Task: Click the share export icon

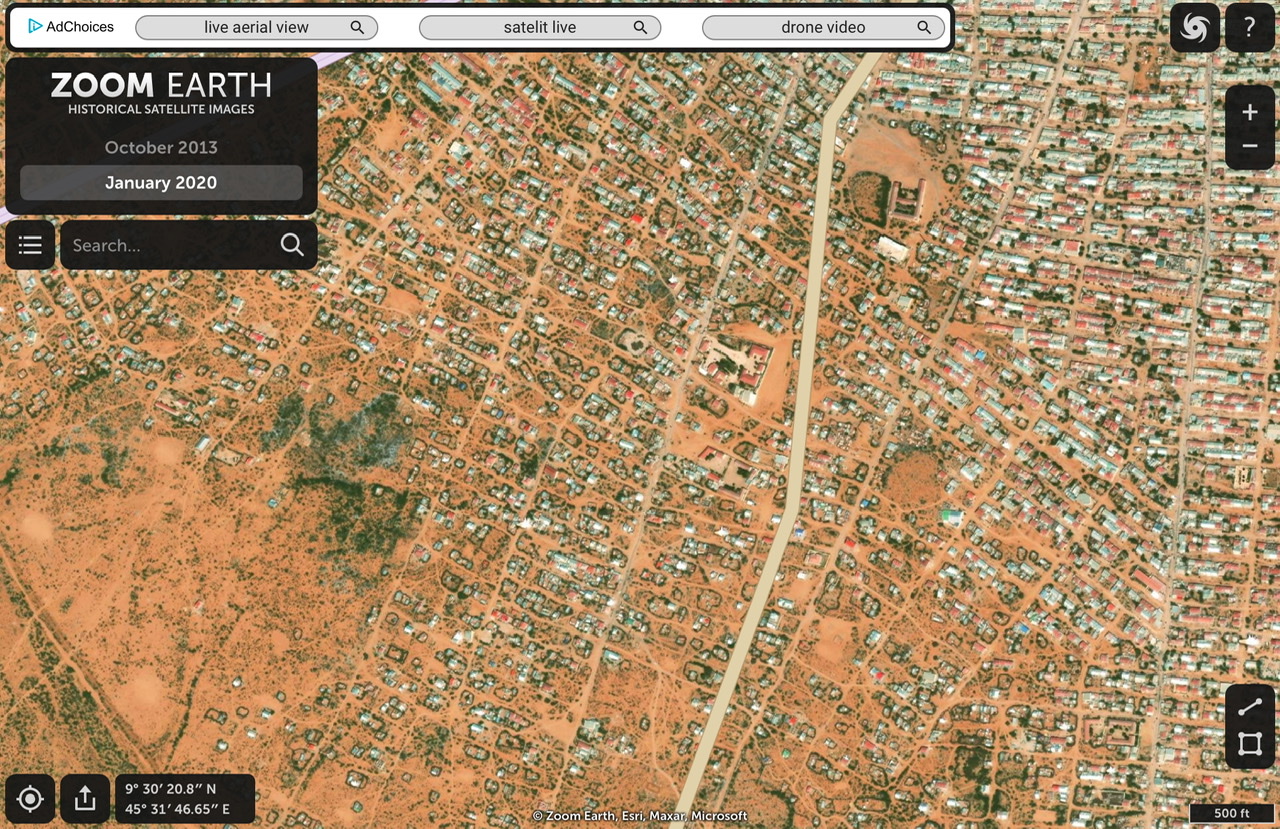Action: point(85,799)
